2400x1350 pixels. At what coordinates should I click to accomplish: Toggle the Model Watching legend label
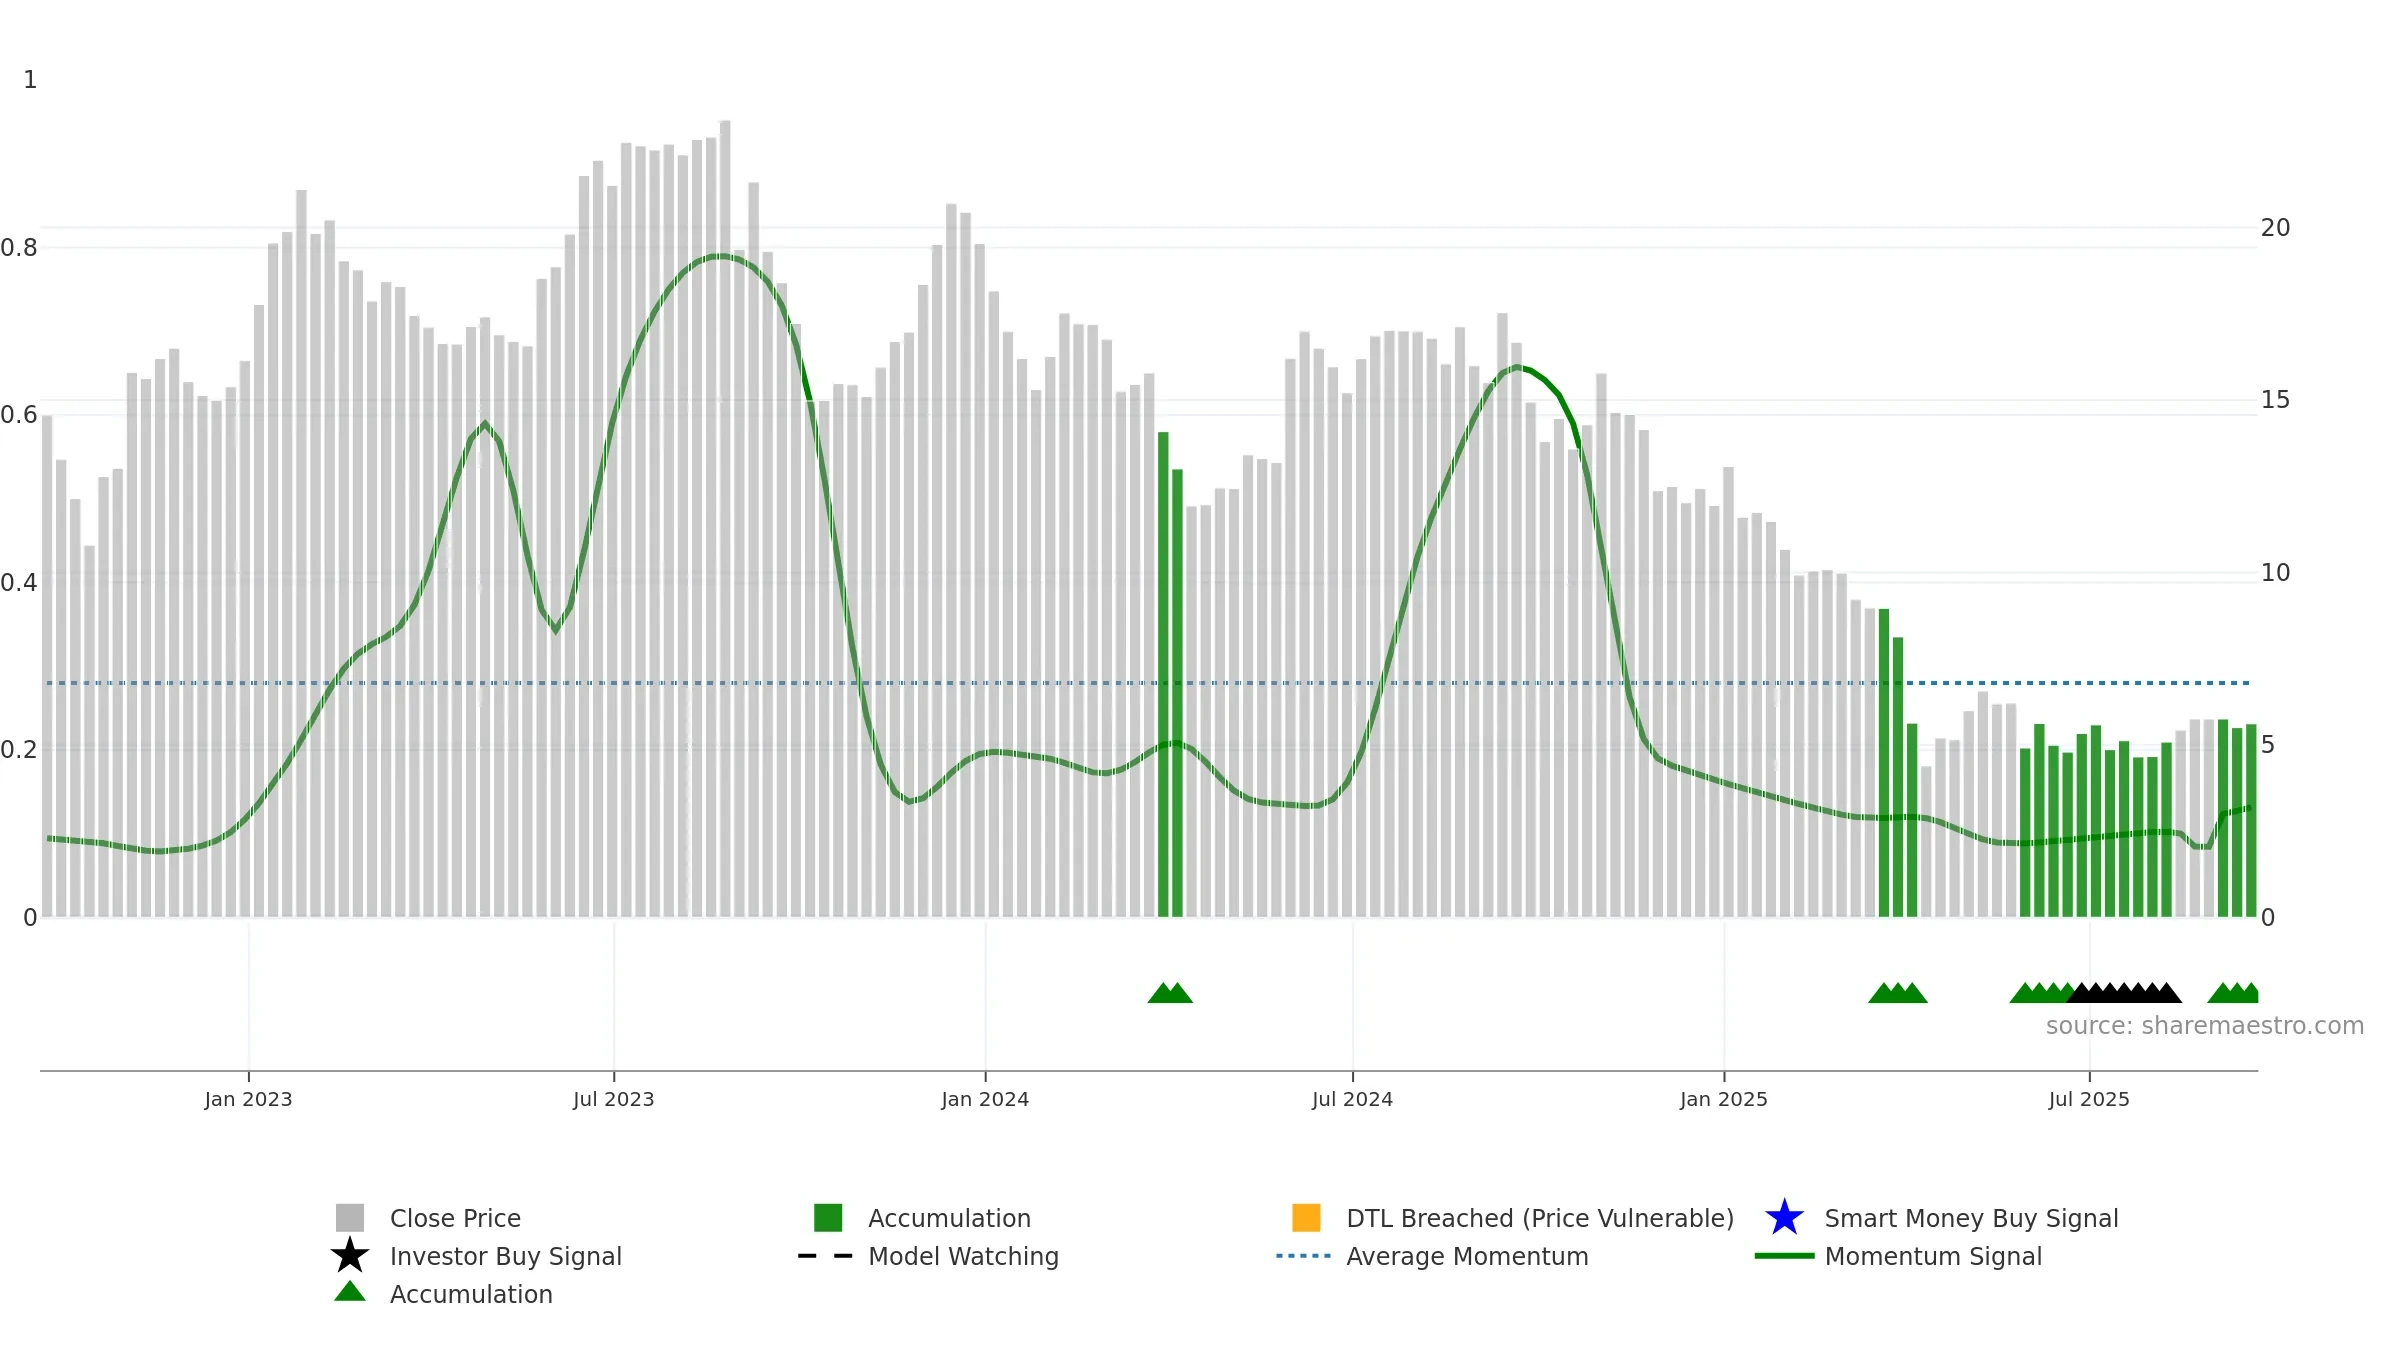pyautogui.click(x=963, y=1256)
